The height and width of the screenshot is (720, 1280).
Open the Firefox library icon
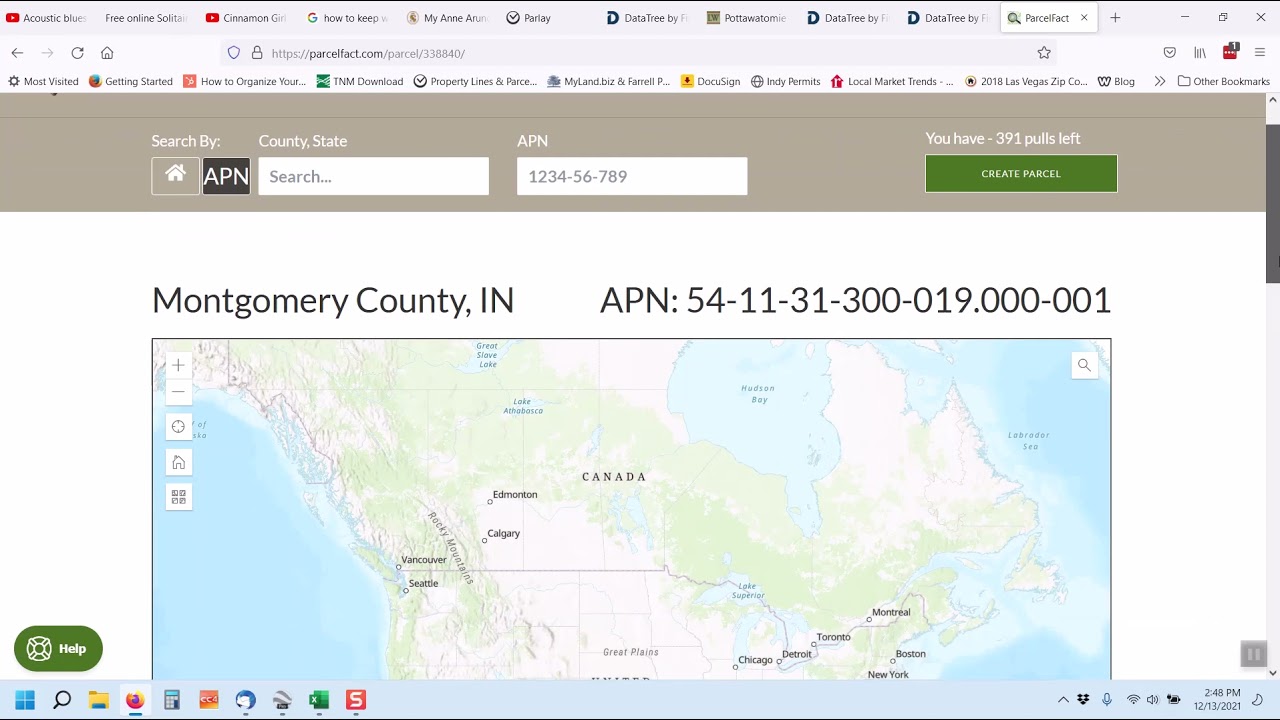point(1200,53)
